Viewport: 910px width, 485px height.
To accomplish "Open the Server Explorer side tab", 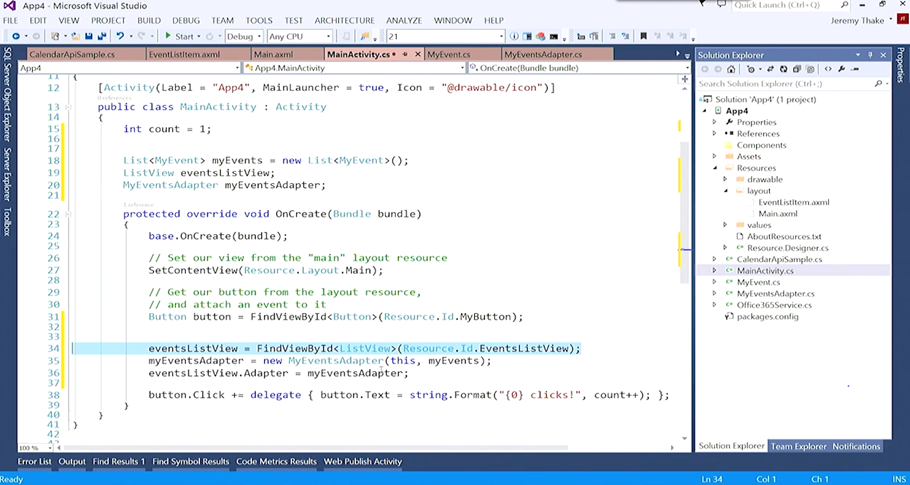I will [8, 173].
